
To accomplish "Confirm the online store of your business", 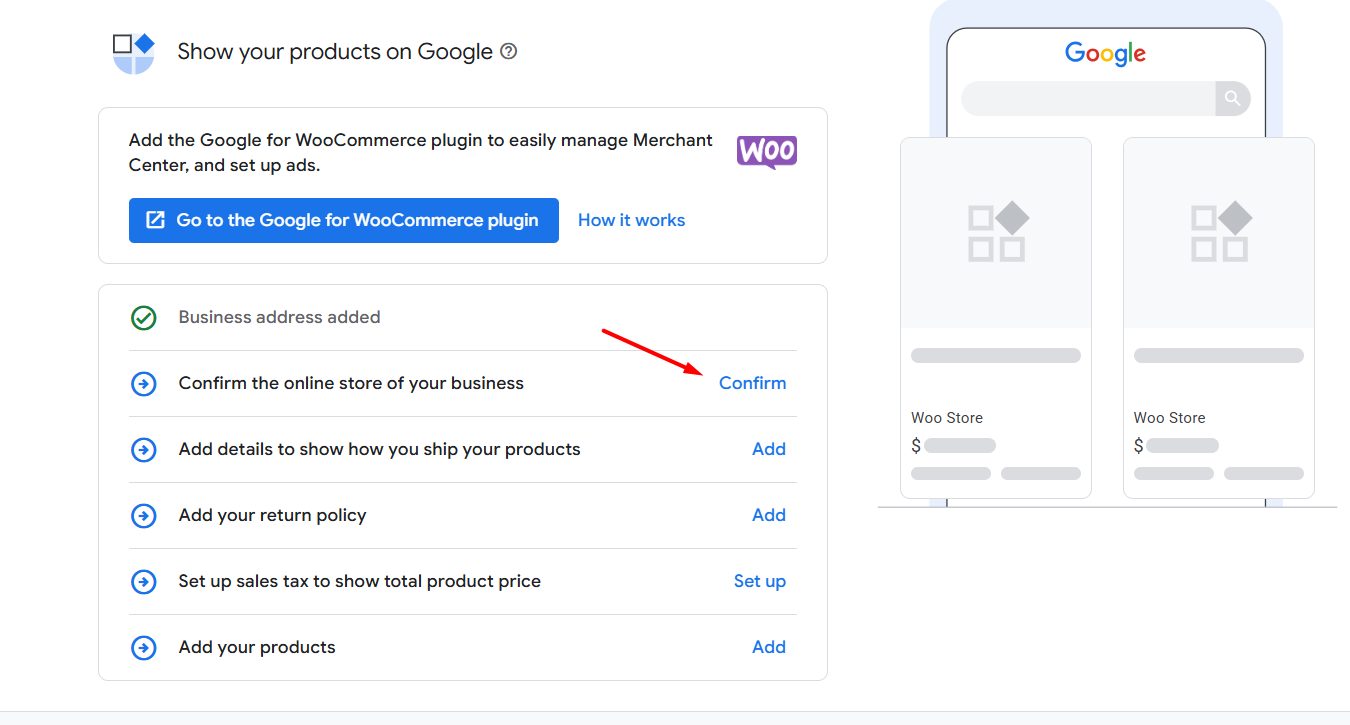I will pyautogui.click(x=752, y=383).
